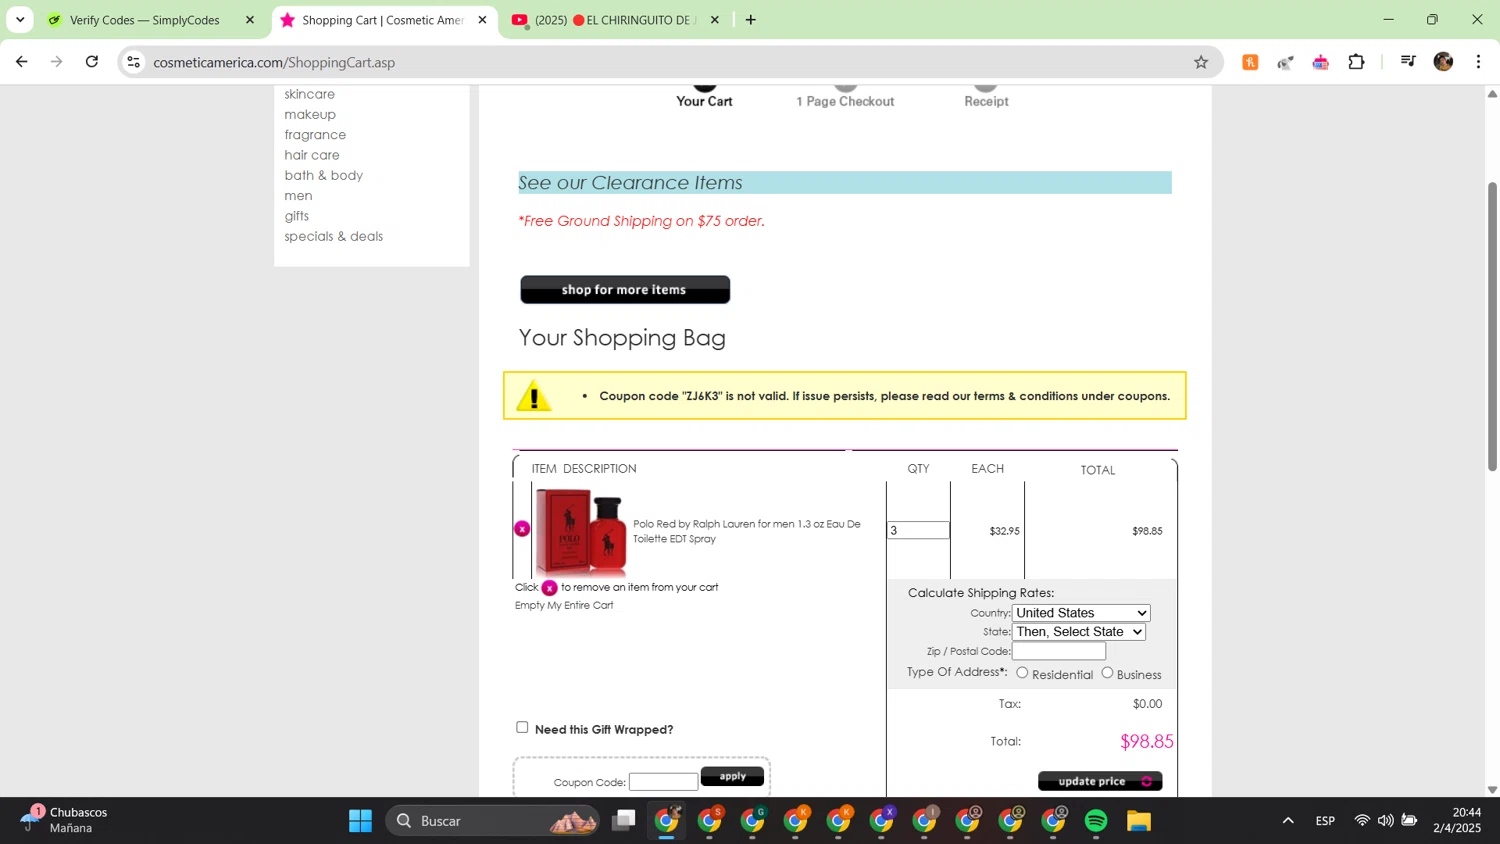This screenshot has height=844, width=1500.
Task: Apply the coupon code
Action: point(732,776)
